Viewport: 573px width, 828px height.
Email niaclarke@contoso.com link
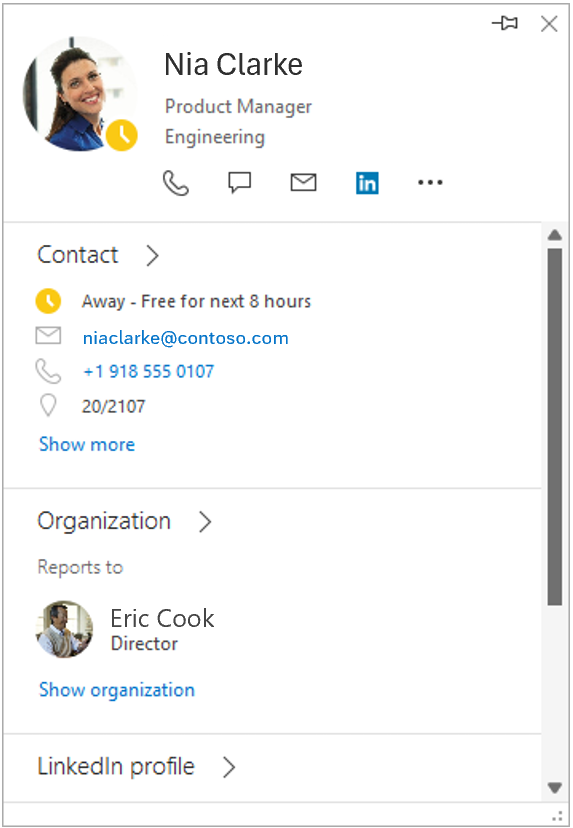click(185, 338)
